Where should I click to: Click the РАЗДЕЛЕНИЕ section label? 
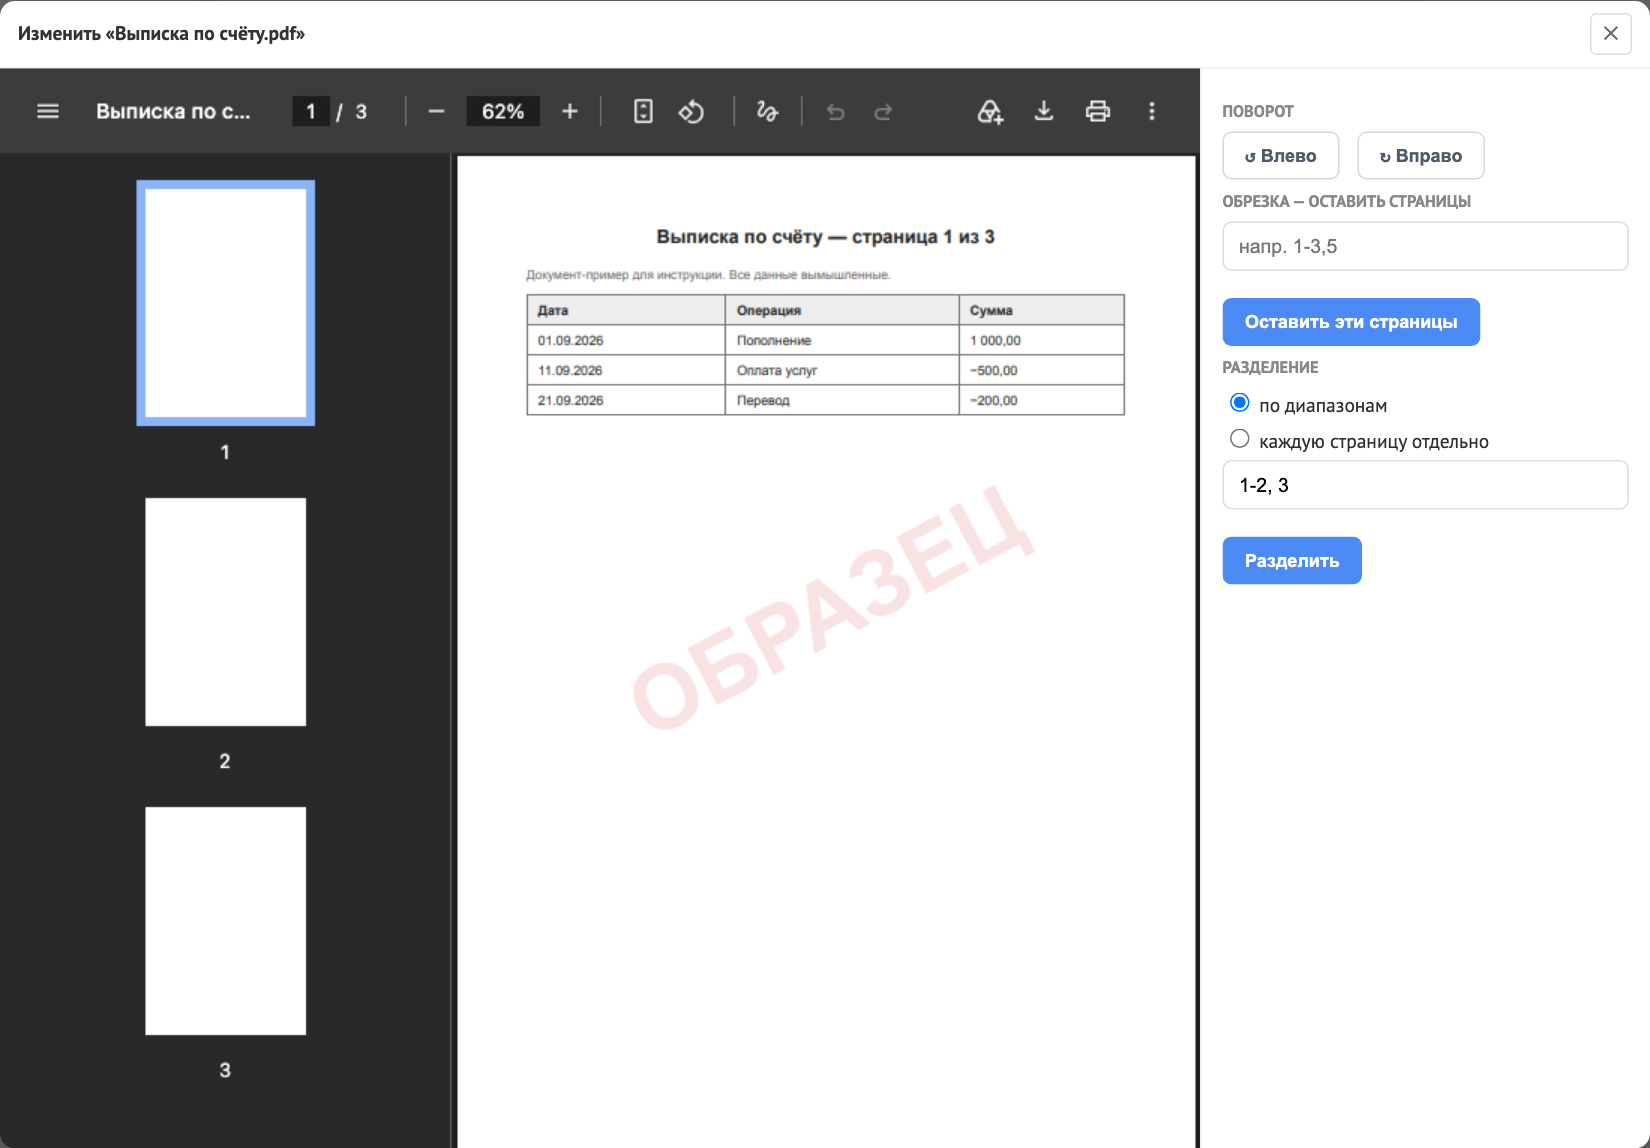tap(1270, 367)
